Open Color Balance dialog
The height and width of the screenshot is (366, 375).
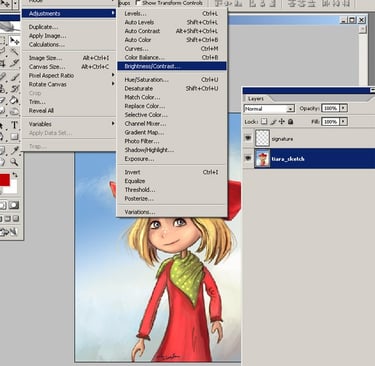coord(172,57)
